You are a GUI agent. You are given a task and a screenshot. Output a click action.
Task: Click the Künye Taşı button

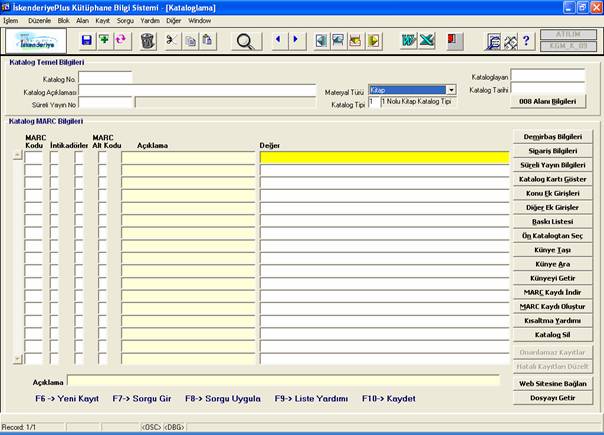pyautogui.click(x=553, y=250)
